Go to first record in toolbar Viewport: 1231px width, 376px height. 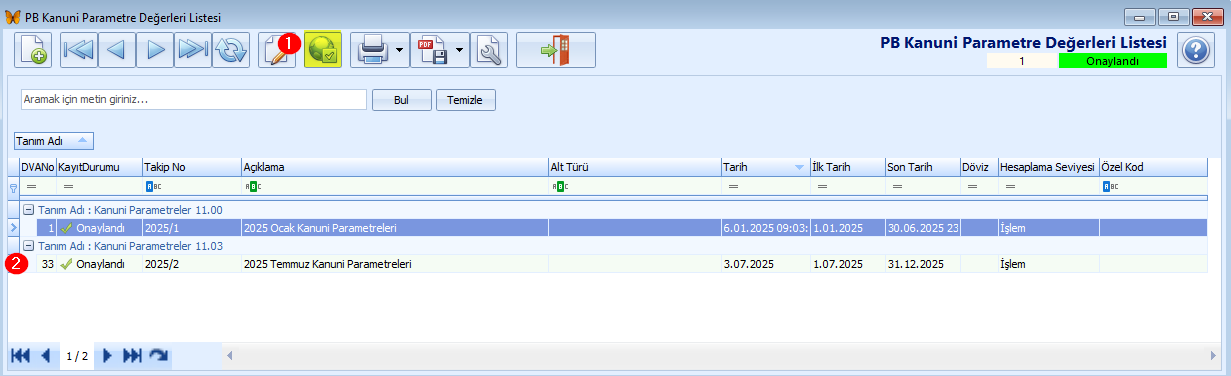(x=78, y=50)
